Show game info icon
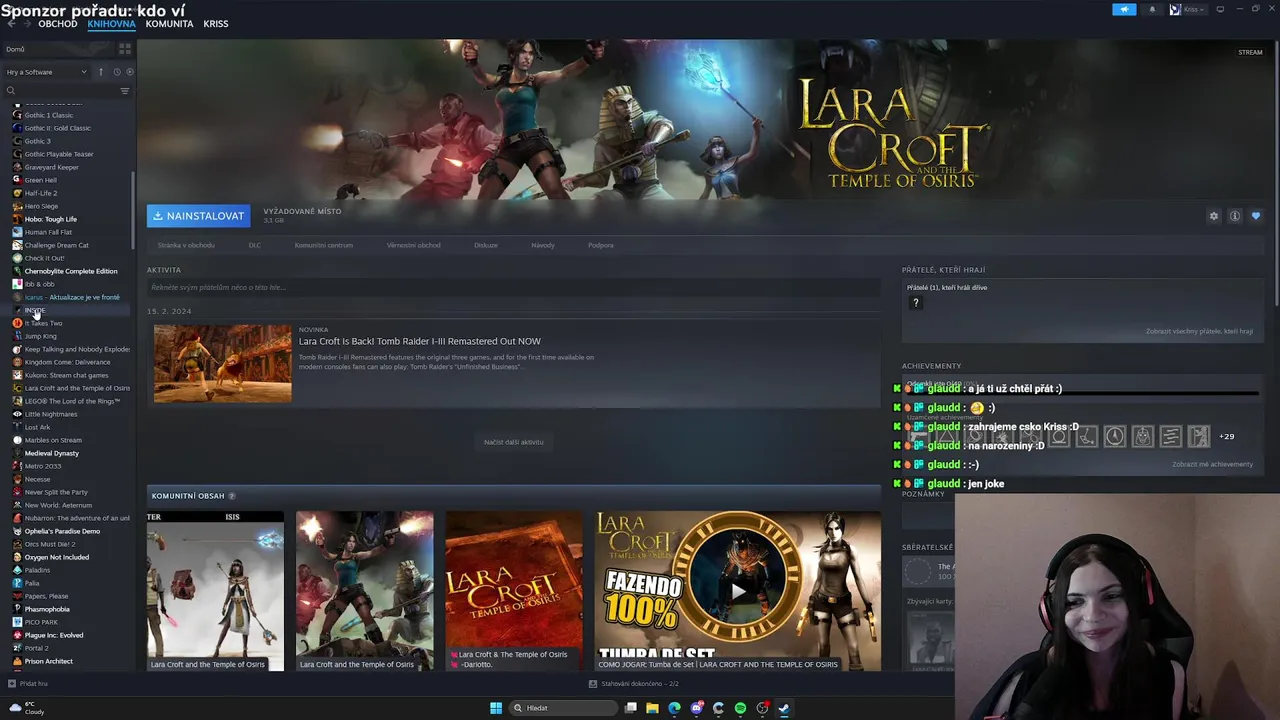Viewport: 1280px width, 720px height. point(1235,216)
